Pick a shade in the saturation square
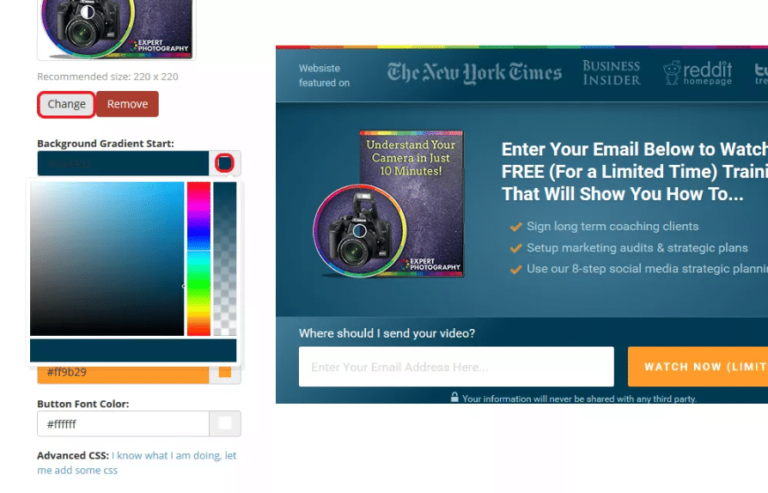Screen dimensions: 768x493 tap(107, 258)
